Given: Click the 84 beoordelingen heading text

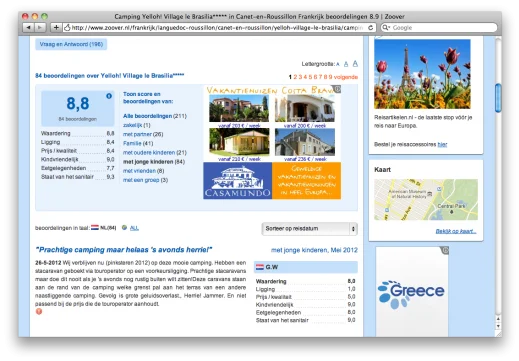Looking at the screenshot, I should click(110, 76).
